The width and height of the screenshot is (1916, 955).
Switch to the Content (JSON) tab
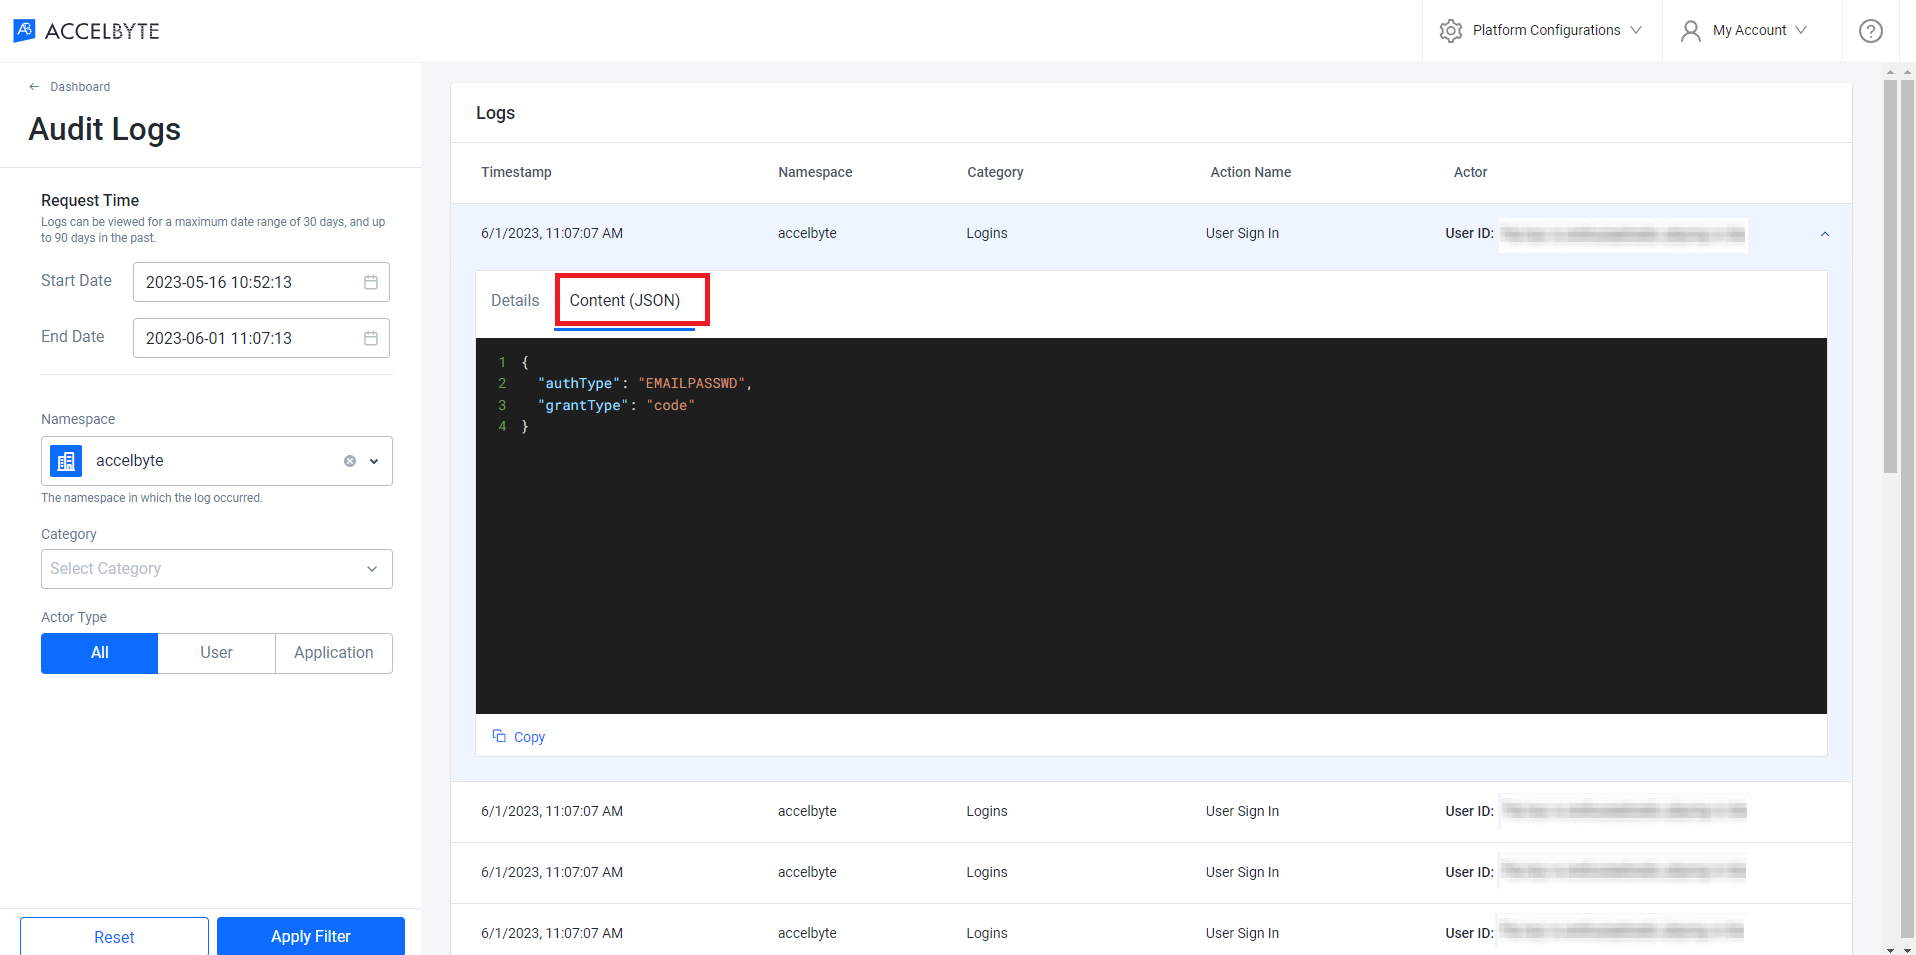625,300
